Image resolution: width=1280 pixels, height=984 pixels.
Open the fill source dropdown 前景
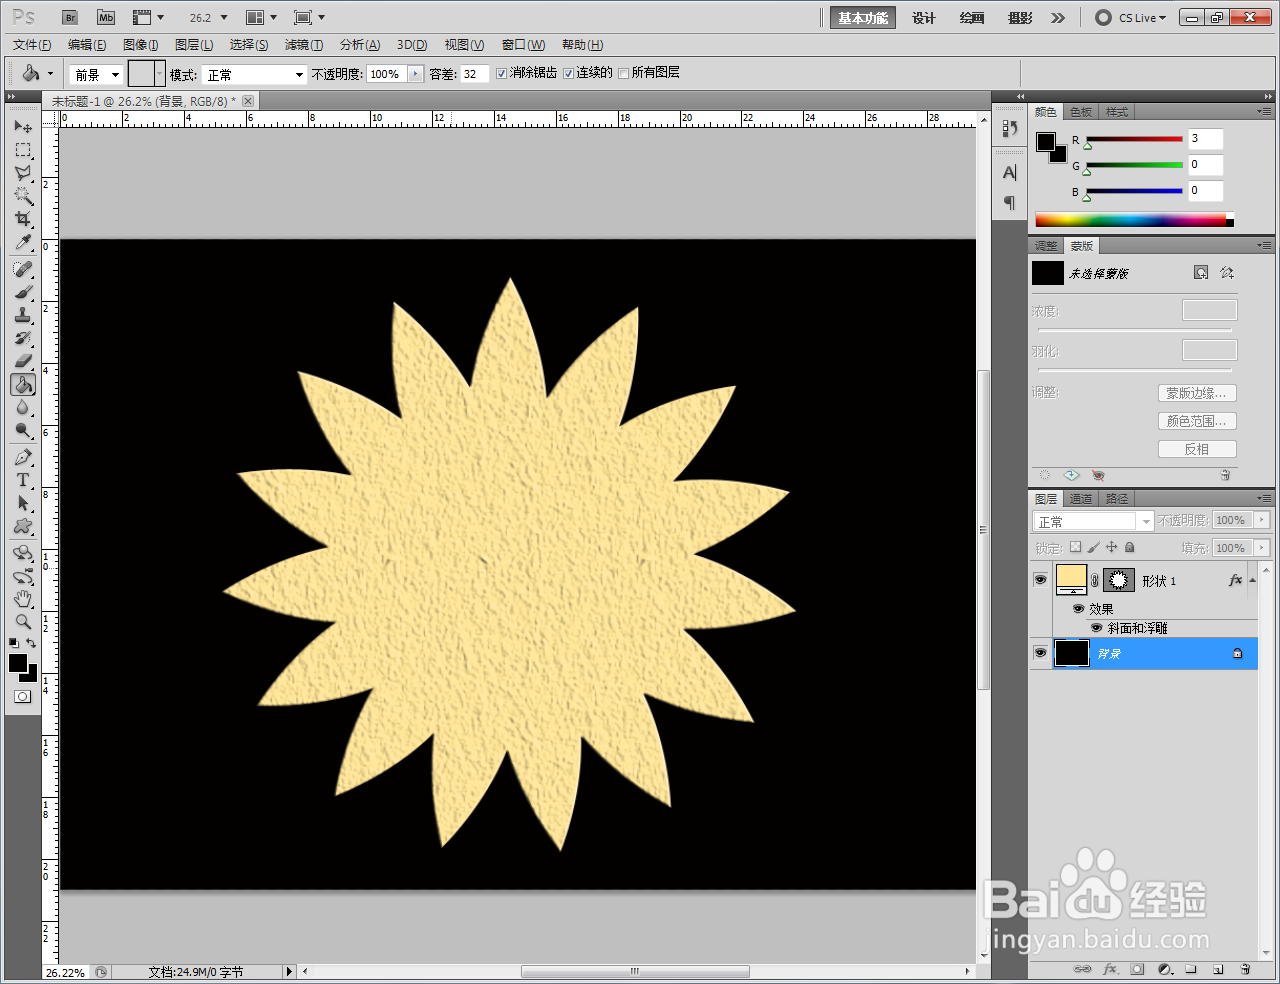pyautogui.click(x=96, y=75)
